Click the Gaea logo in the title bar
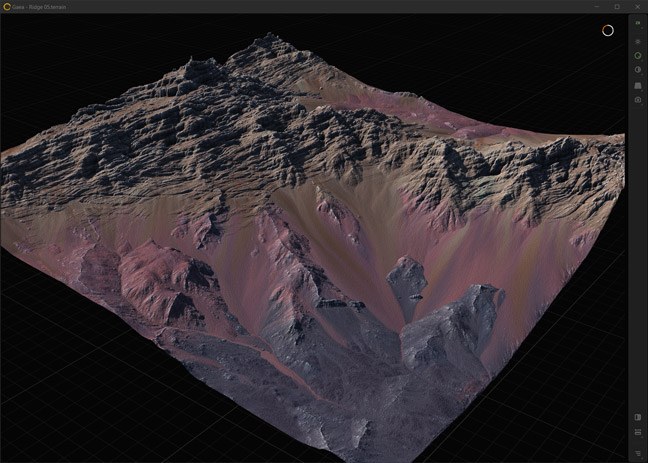The width and height of the screenshot is (648, 463). click(x=7, y=6)
